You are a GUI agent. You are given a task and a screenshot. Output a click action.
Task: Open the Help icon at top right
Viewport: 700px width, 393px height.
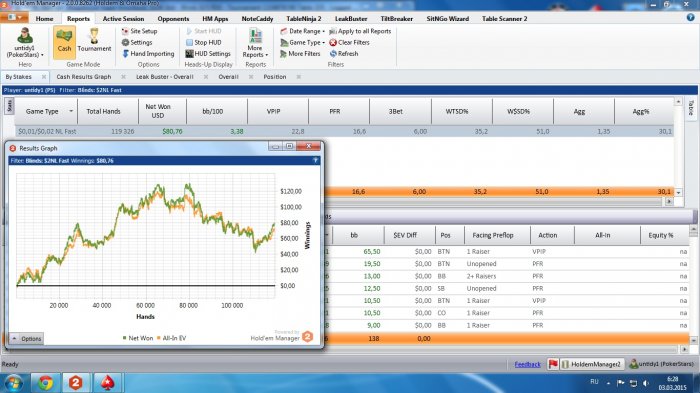point(691,17)
